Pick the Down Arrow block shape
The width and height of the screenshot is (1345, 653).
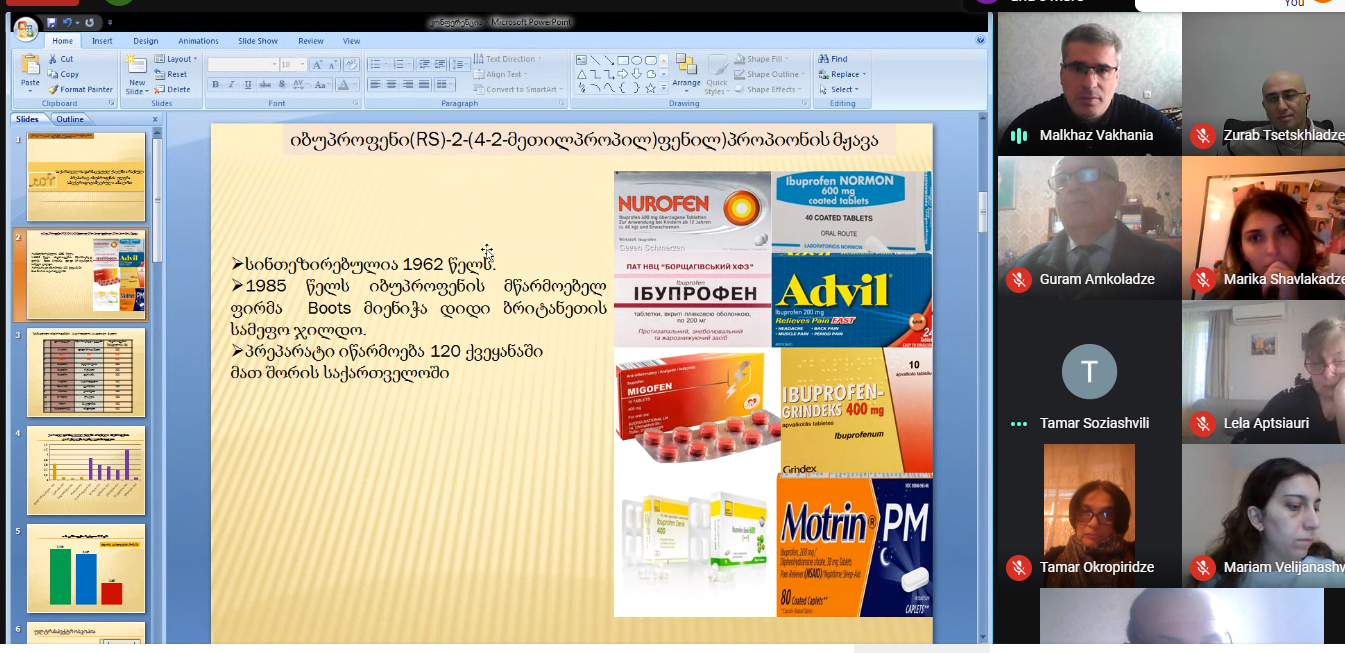pyautogui.click(x=637, y=74)
